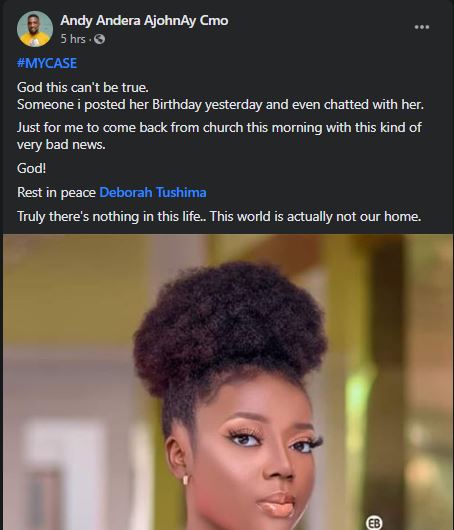The height and width of the screenshot is (530, 454).
Task: Click the standalone God! line
Action: 31,168
